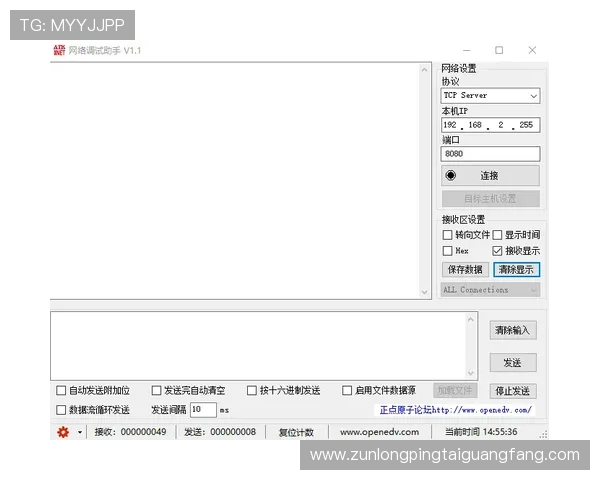The height and width of the screenshot is (480, 600).
Task: Click the 停止发送 button
Action: click(x=513, y=391)
